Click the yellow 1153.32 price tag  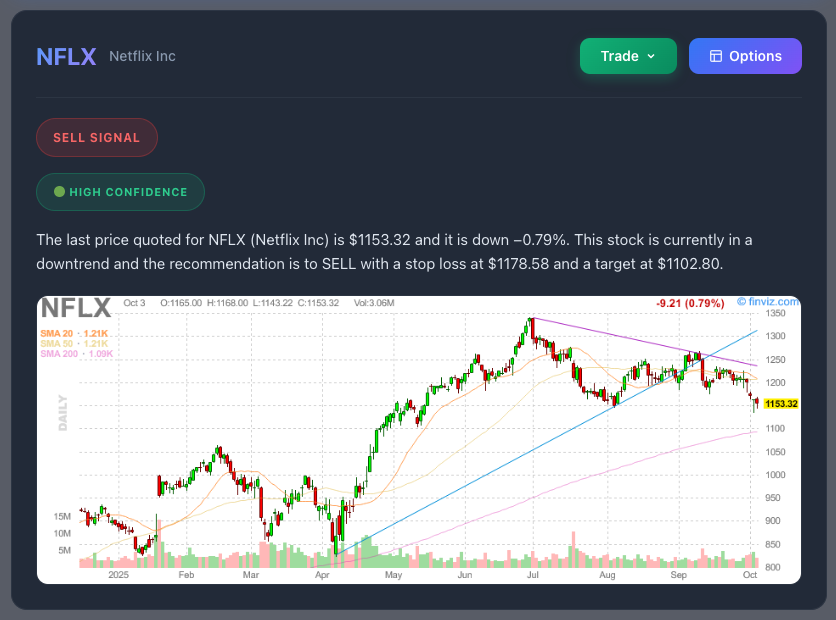[780, 403]
